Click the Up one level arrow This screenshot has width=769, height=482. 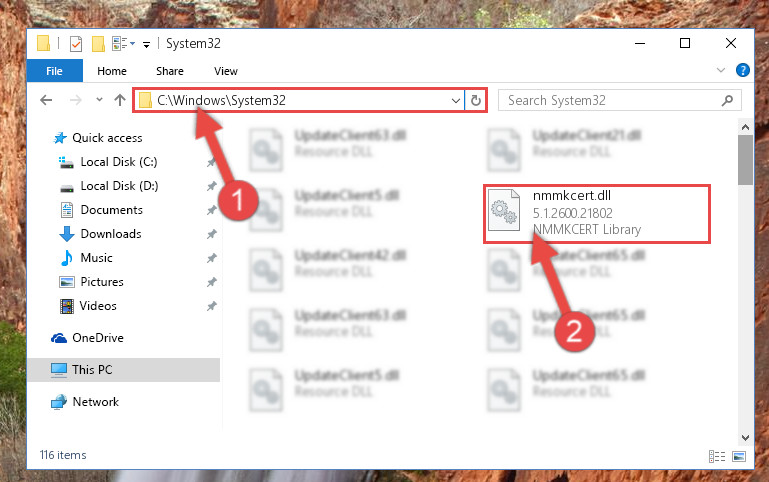tap(120, 100)
